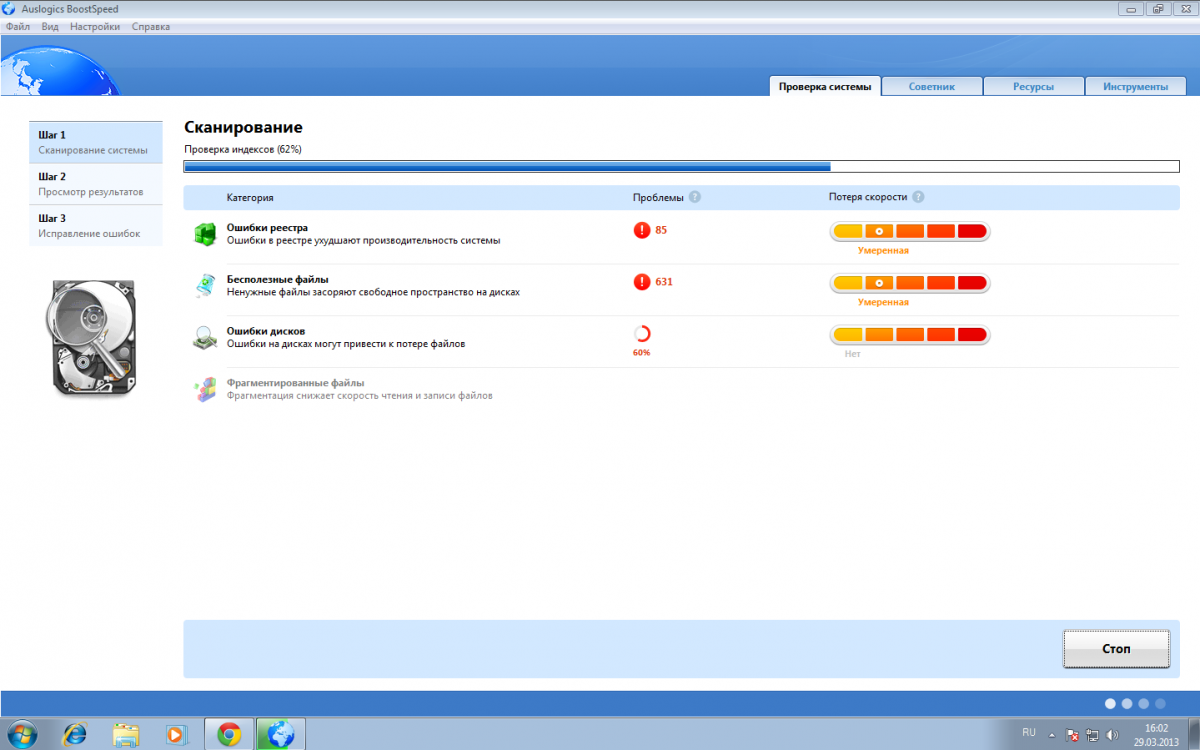1200x750 pixels.
Task: Click the fragmented files category icon
Action: pos(205,390)
